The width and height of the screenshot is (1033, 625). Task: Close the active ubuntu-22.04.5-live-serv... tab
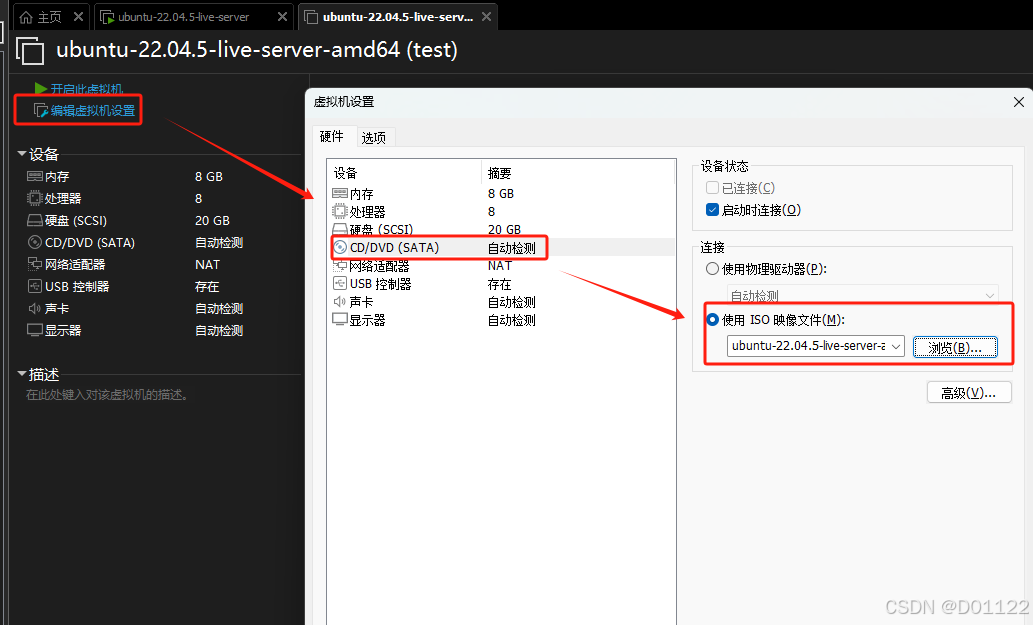coord(486,16)
